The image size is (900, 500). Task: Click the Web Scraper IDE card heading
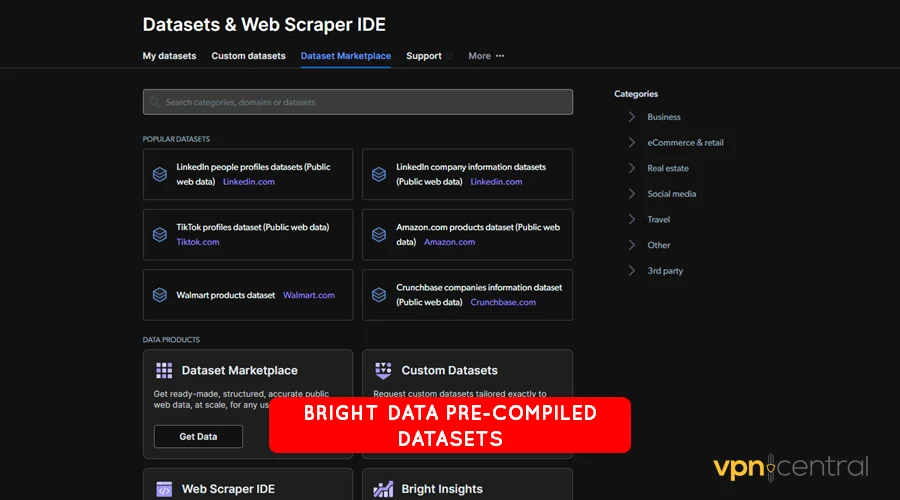coord(228,489)
